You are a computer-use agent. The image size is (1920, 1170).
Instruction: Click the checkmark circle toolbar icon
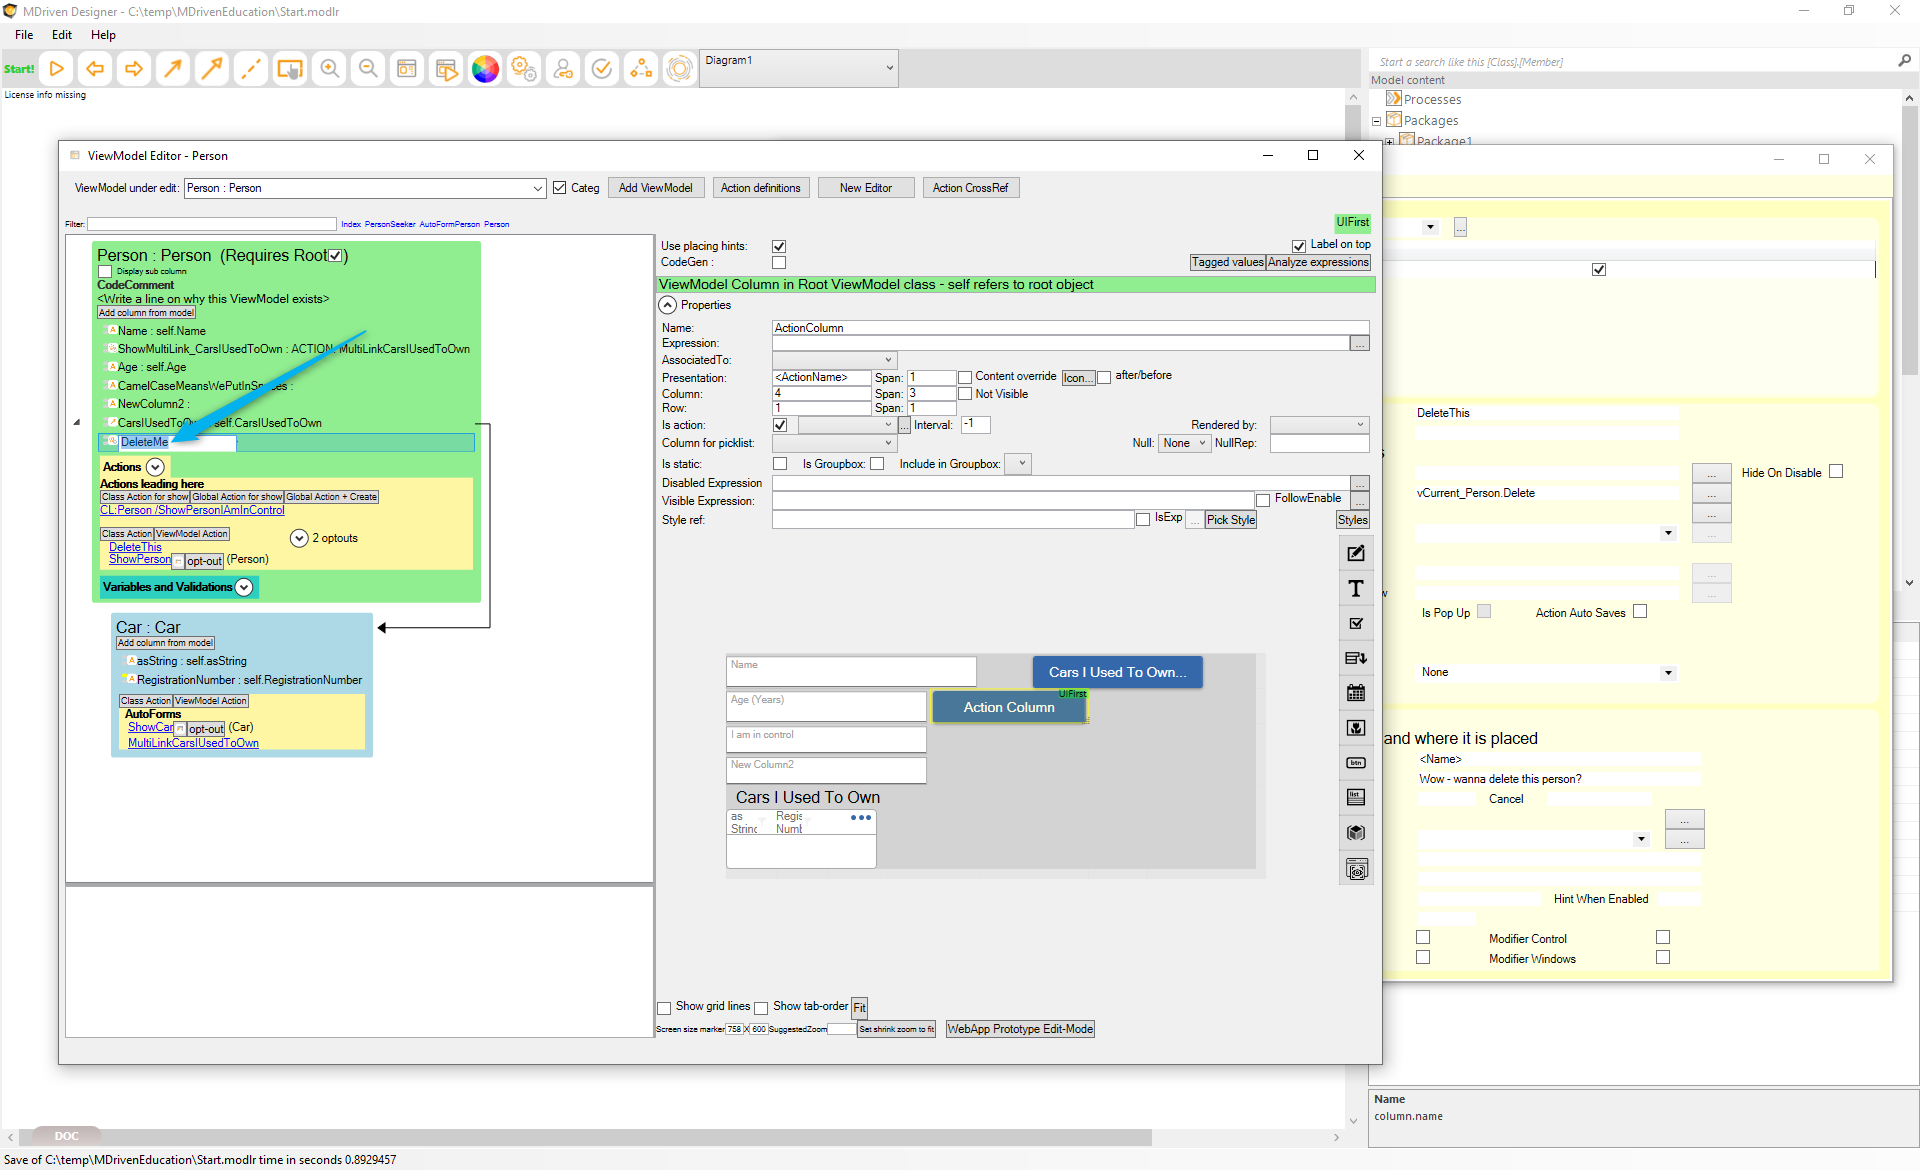(602, 69)
